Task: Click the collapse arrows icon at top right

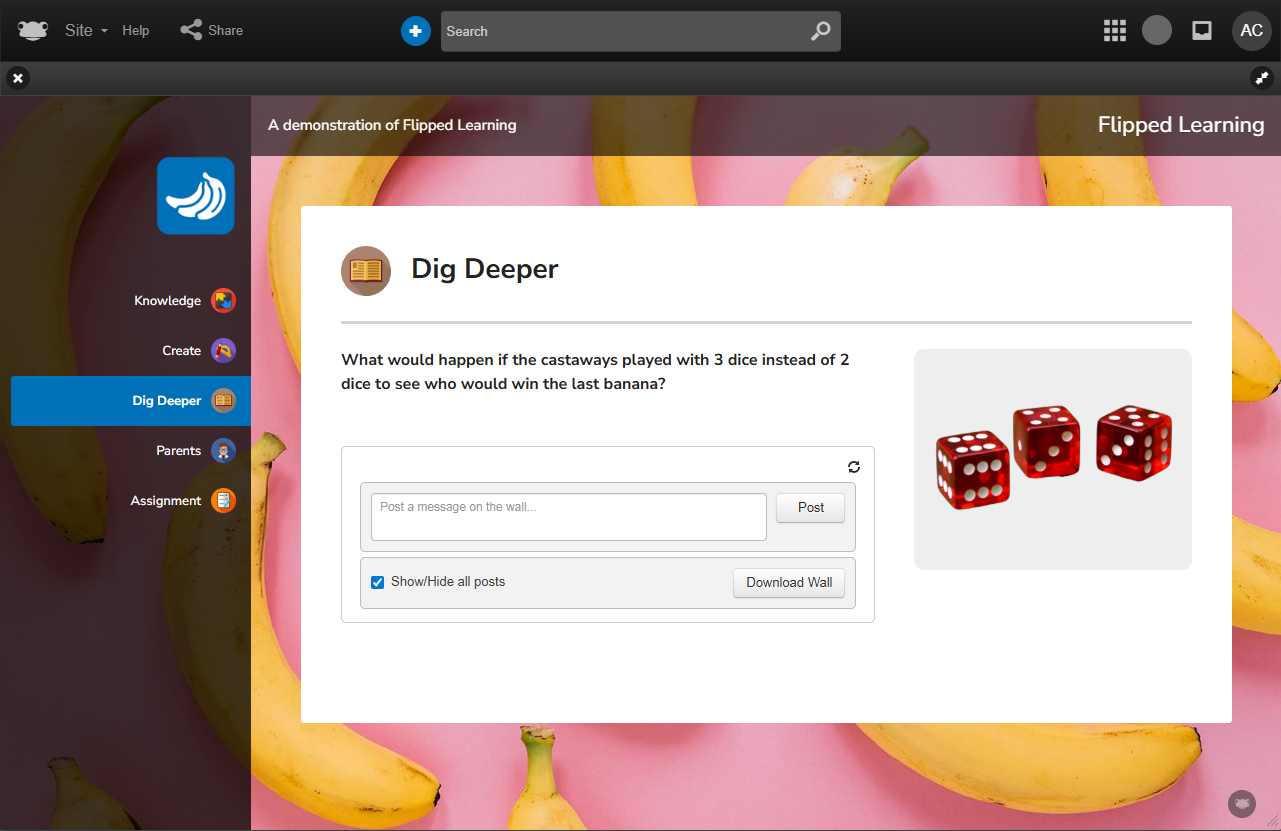Action: 1261,78
